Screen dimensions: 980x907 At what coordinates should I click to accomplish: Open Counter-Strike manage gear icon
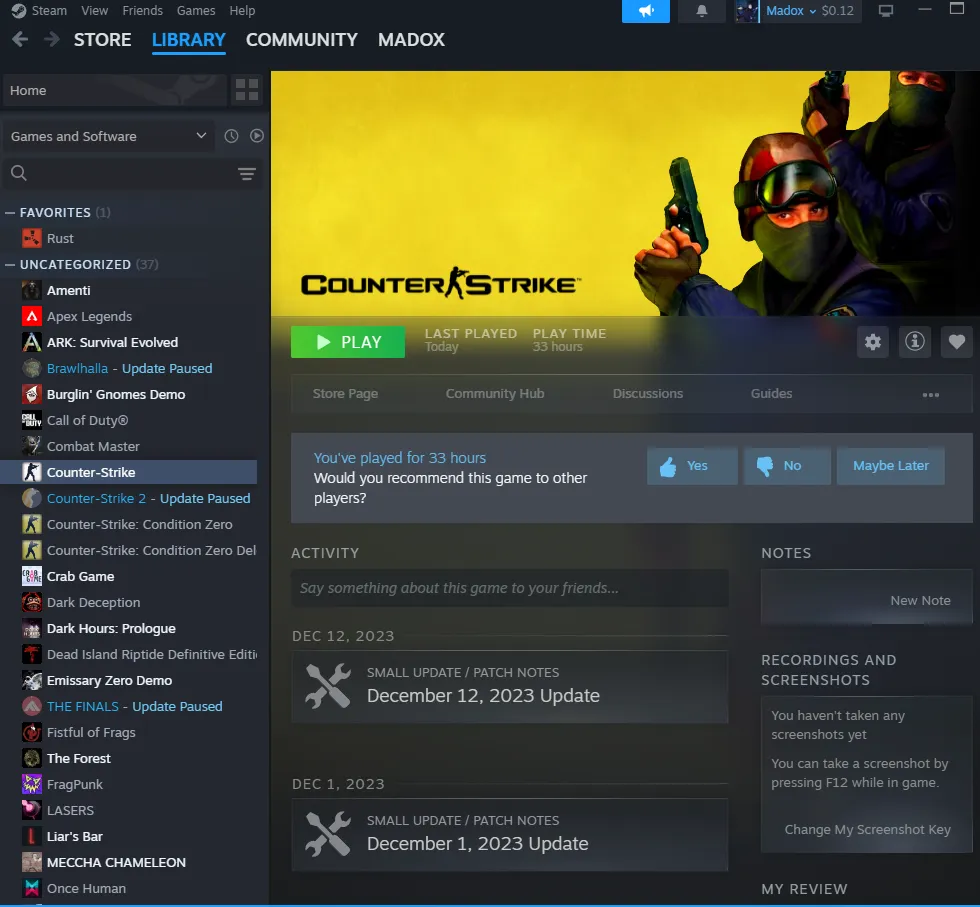pyautogui.click(x=872, y=342)
